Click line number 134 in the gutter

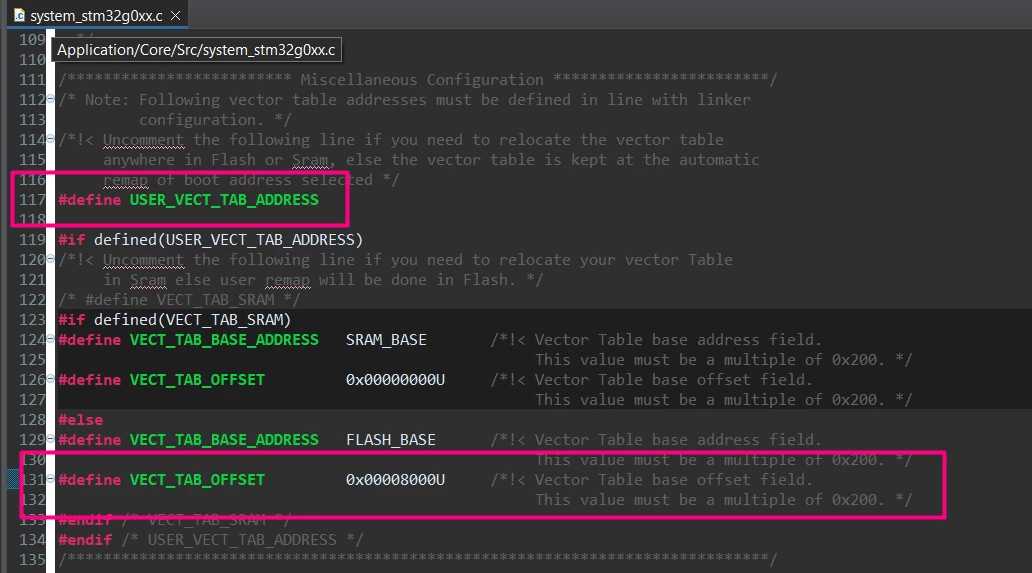tap(32, 540)
